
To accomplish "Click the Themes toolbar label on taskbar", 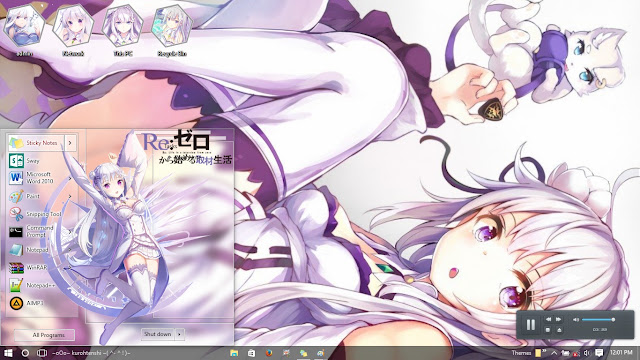I will click(x=521, y=353).
